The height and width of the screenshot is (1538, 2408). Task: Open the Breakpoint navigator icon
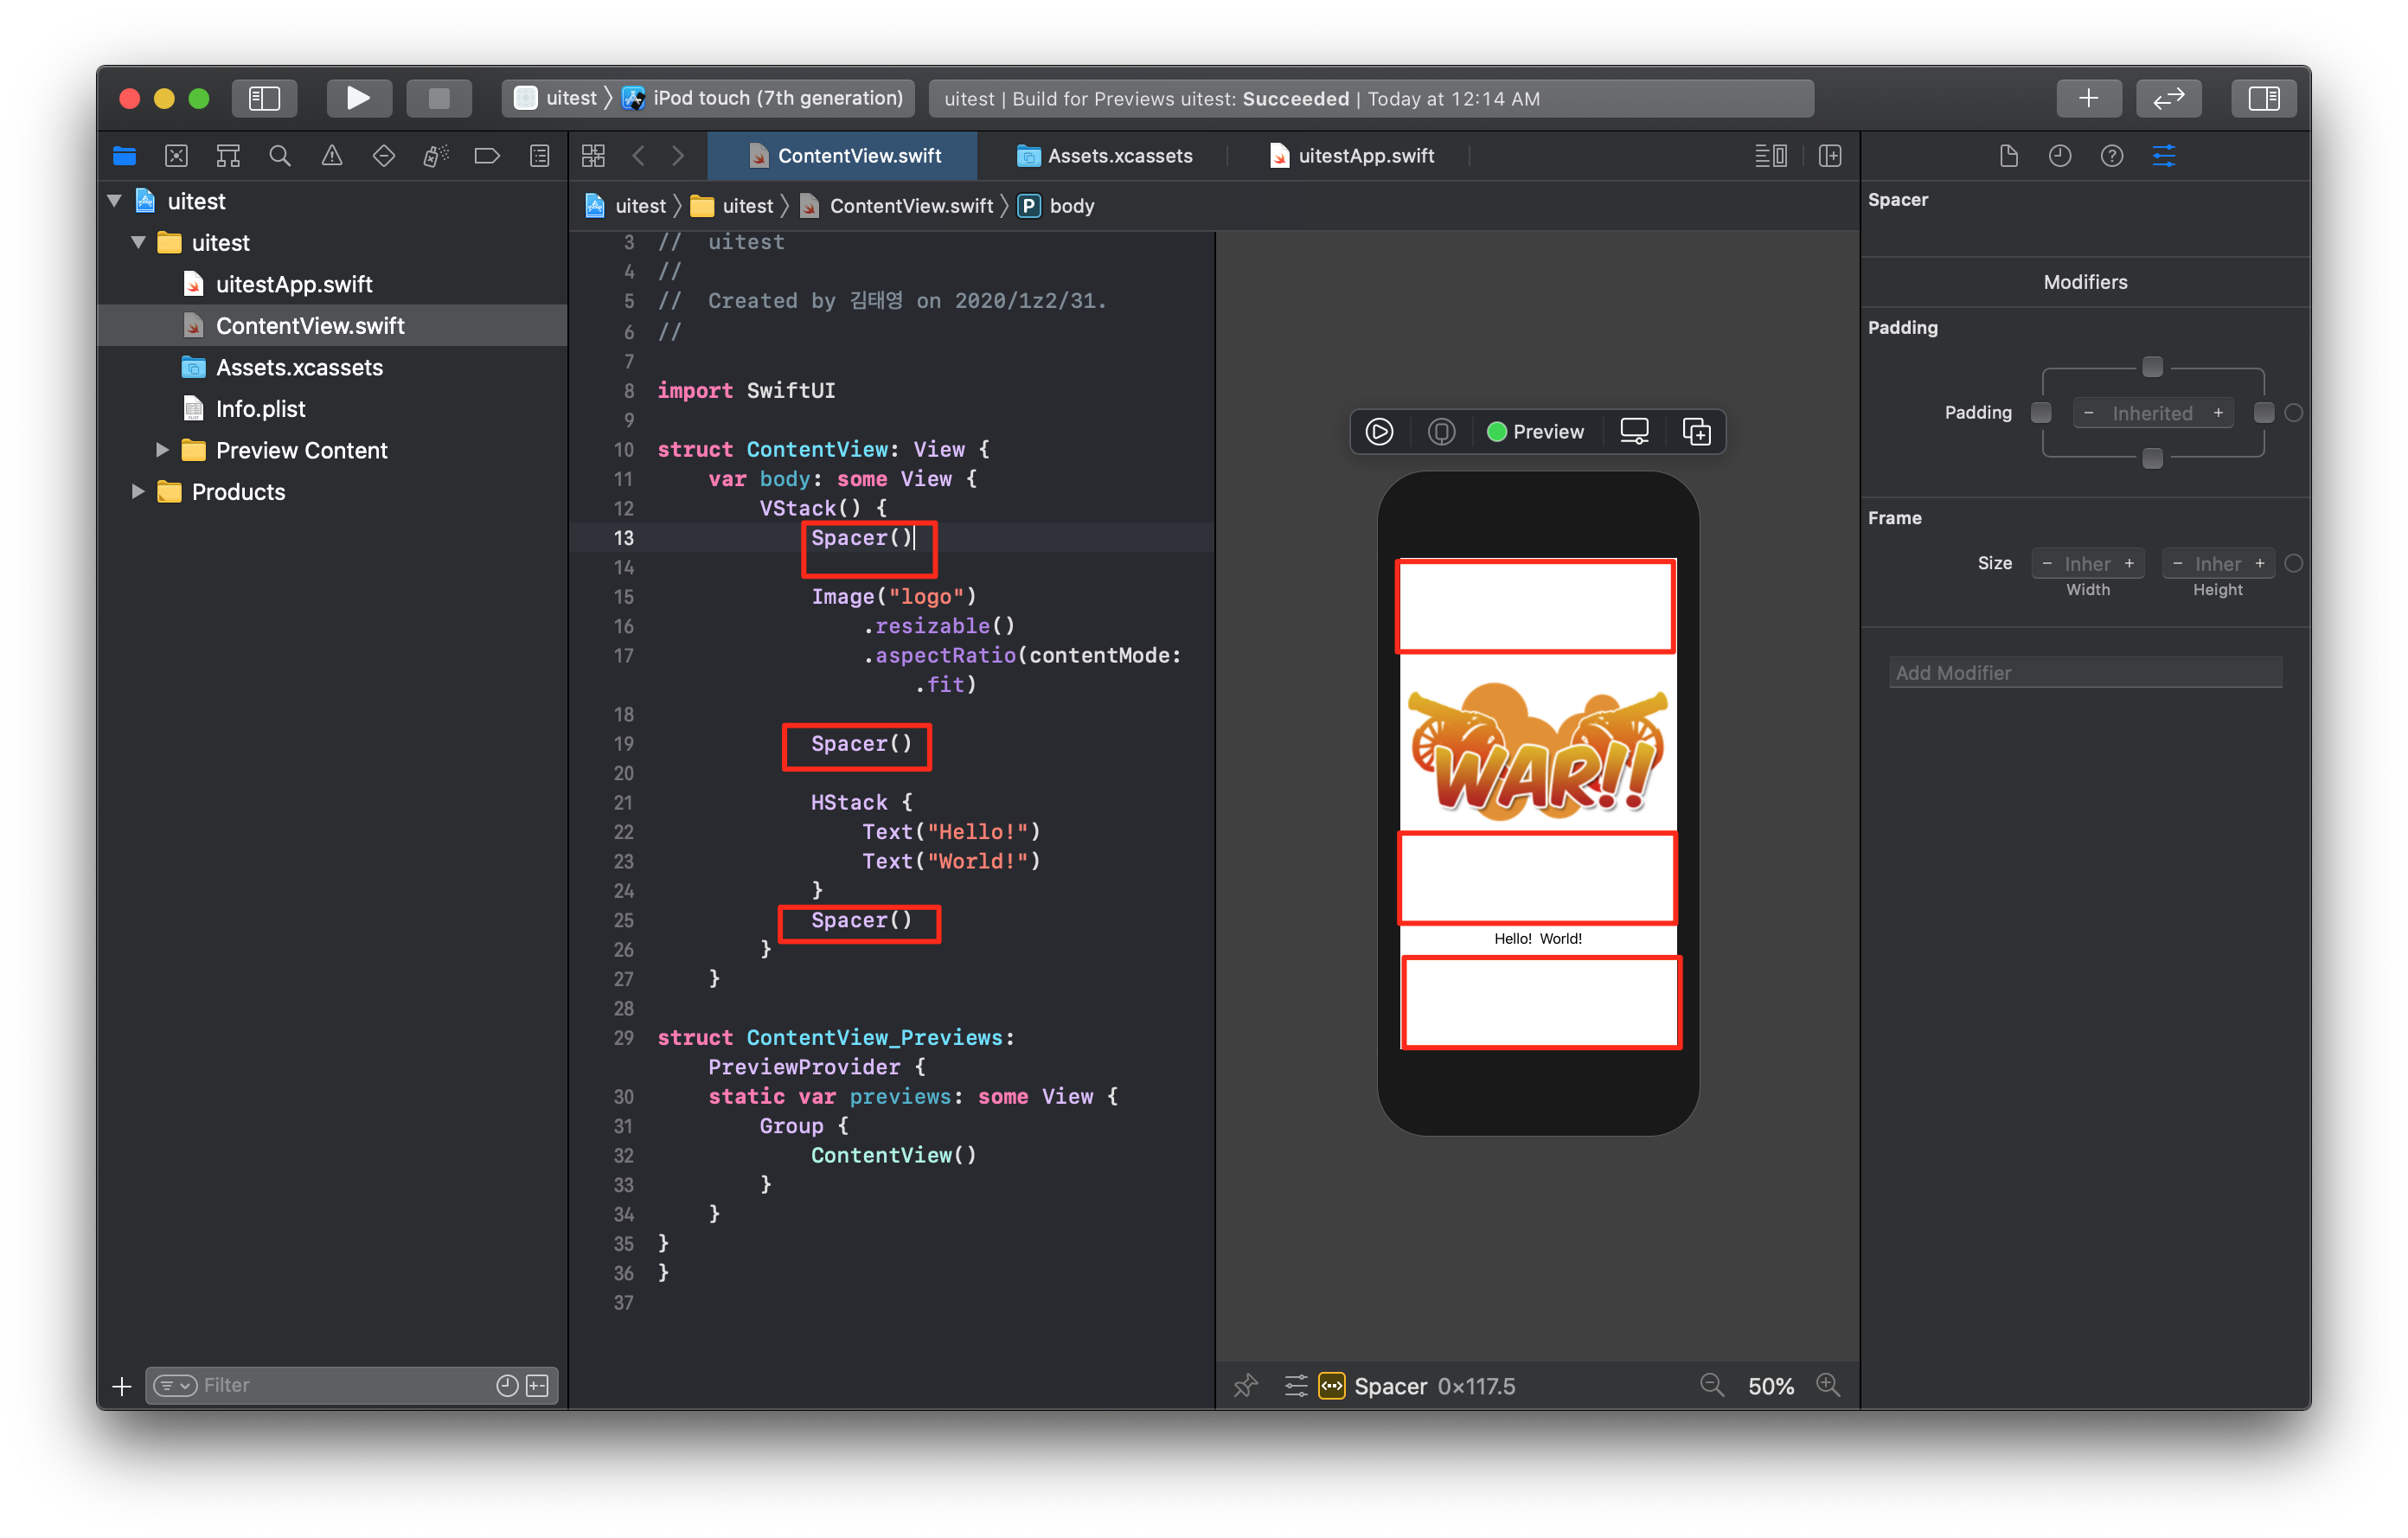487,156
